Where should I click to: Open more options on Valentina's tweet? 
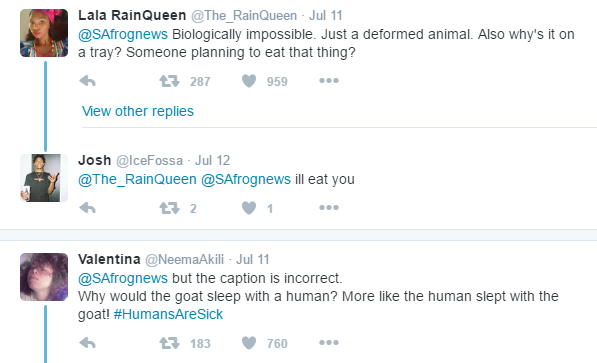(329, 342)
